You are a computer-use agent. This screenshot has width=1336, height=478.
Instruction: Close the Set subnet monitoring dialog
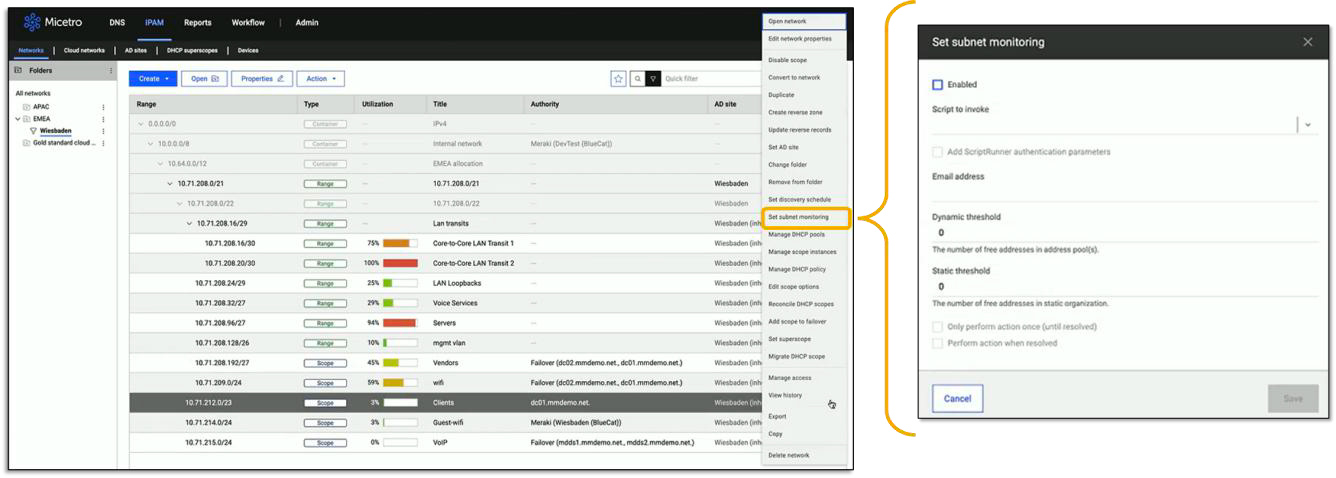point(1307,42)
